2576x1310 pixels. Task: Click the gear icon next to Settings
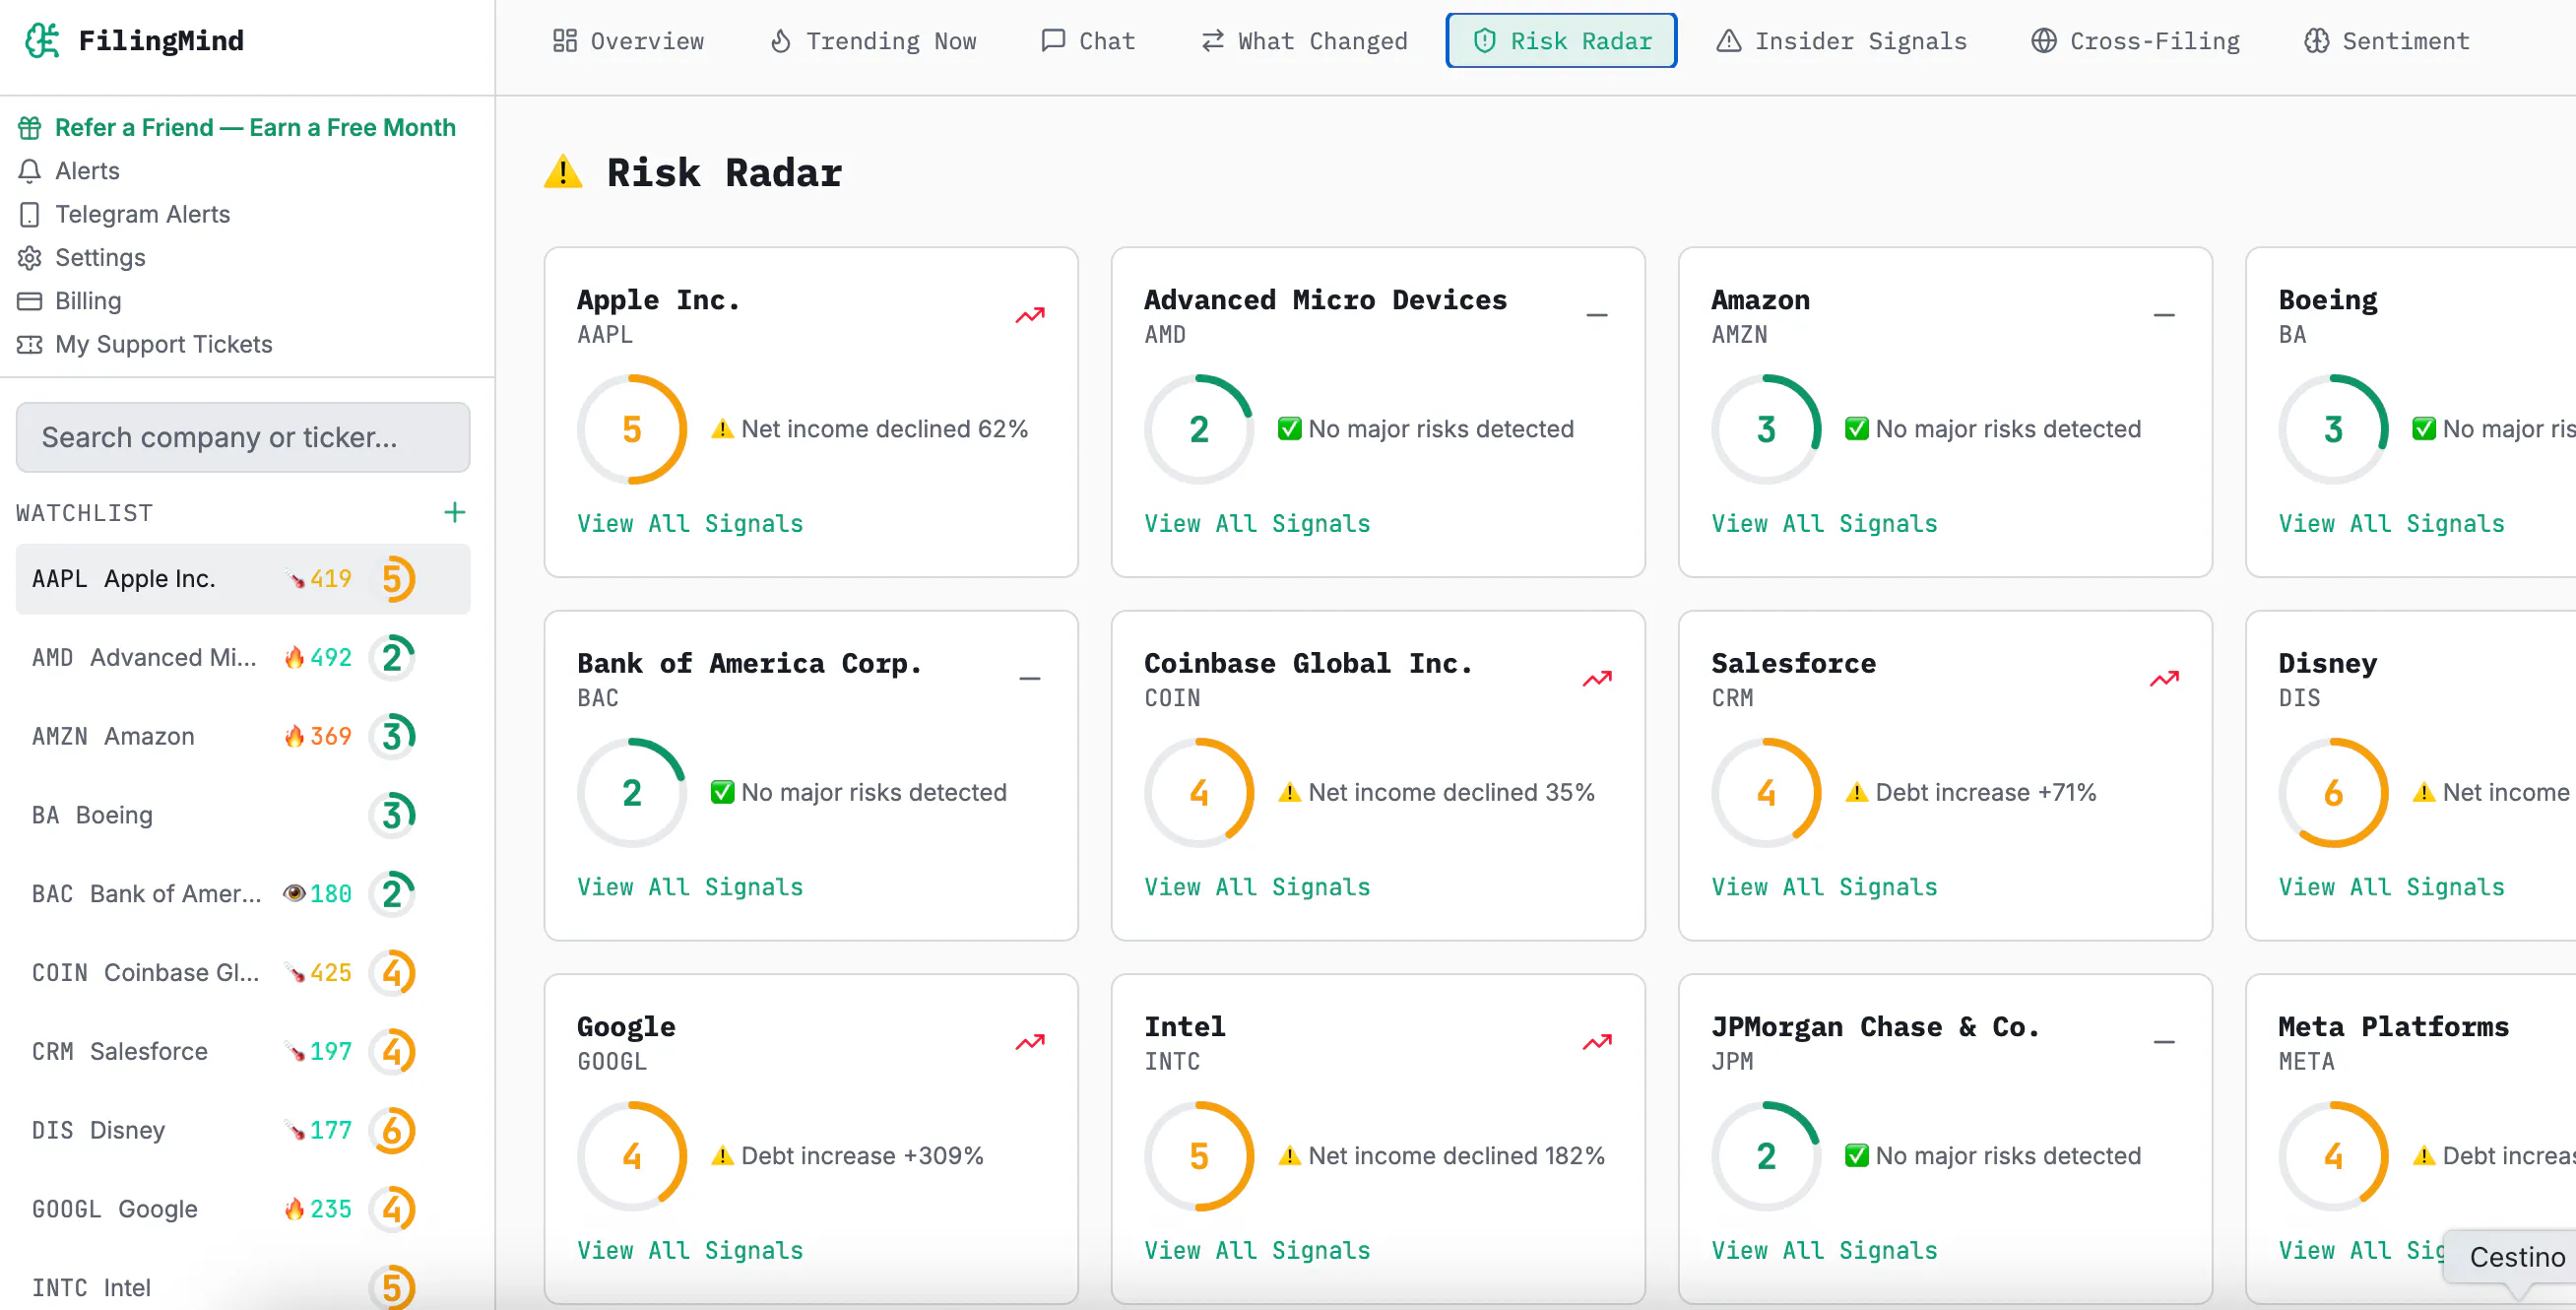pyautogui.click(x=30, y=258)
